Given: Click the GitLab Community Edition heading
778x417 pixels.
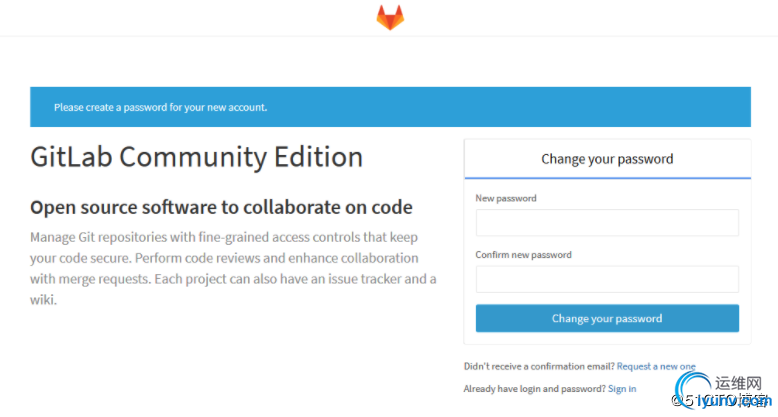Looking at the screenshot, I should click(196, 157).
